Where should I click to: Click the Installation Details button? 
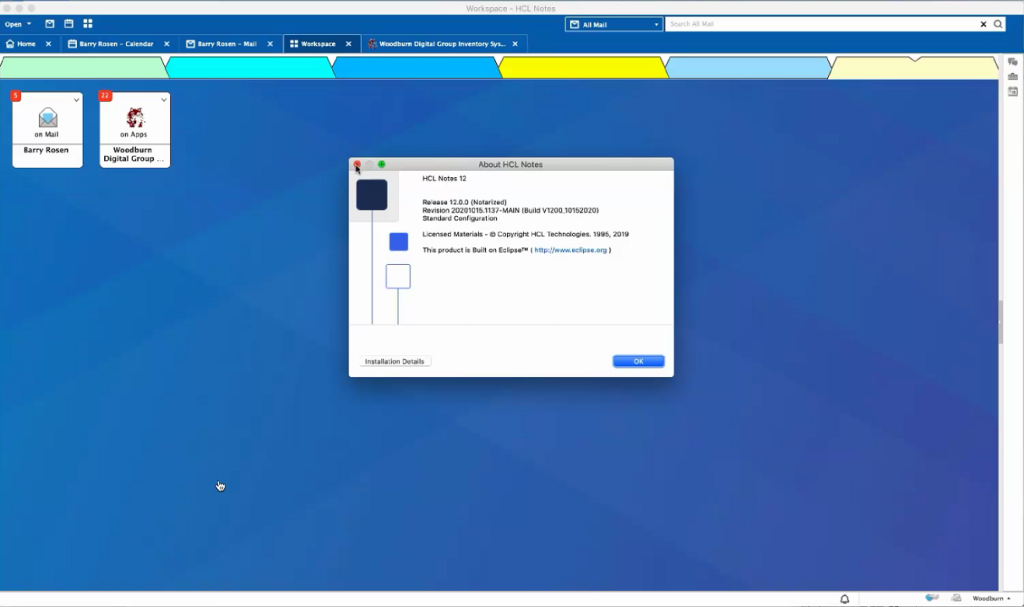394,361
